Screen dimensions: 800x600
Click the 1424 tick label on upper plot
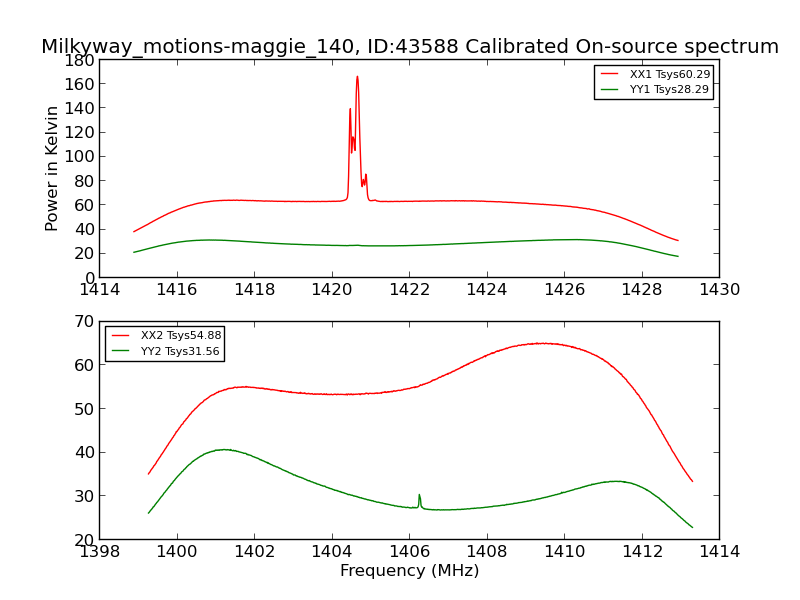tap(487, 290)
